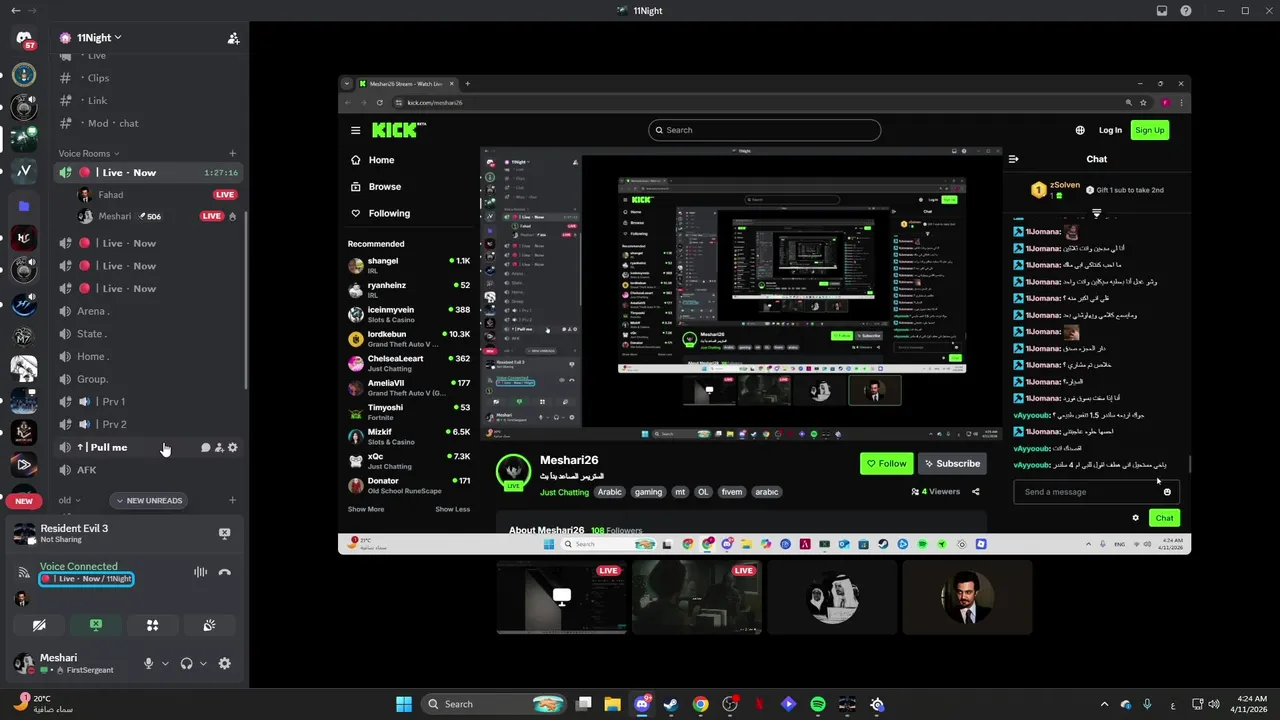The image size is (1280, 720).
Task: Check voice connection quality icon
Action: (x=23, y=572)
